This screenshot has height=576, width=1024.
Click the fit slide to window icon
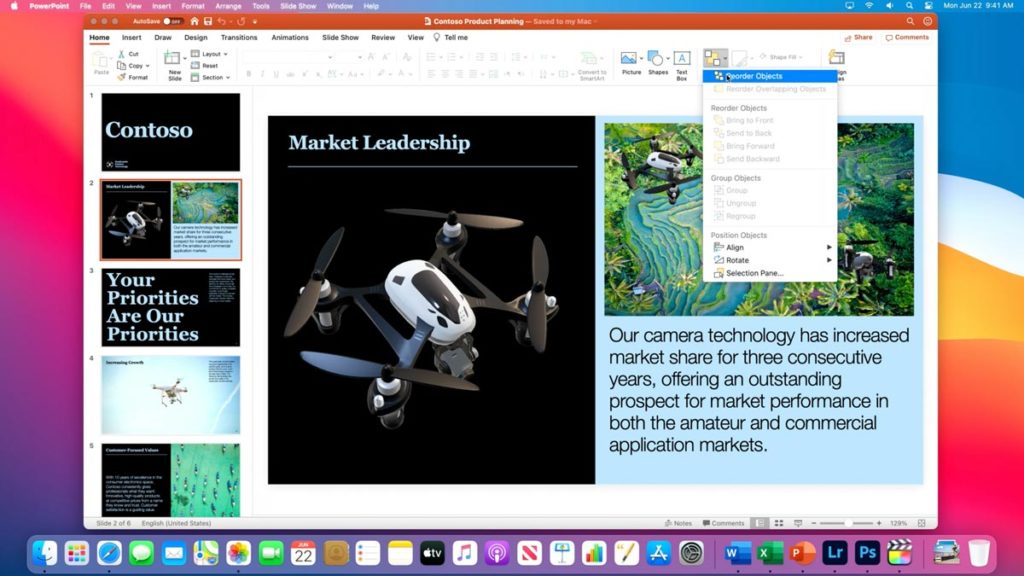pyautogui.click(x=921, y=523)
